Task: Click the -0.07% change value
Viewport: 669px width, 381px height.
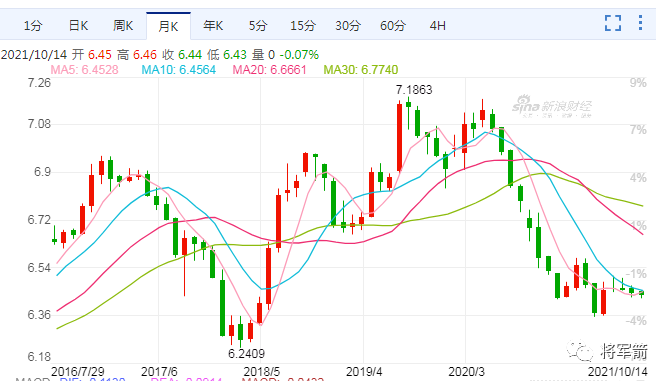Action: 299,55
